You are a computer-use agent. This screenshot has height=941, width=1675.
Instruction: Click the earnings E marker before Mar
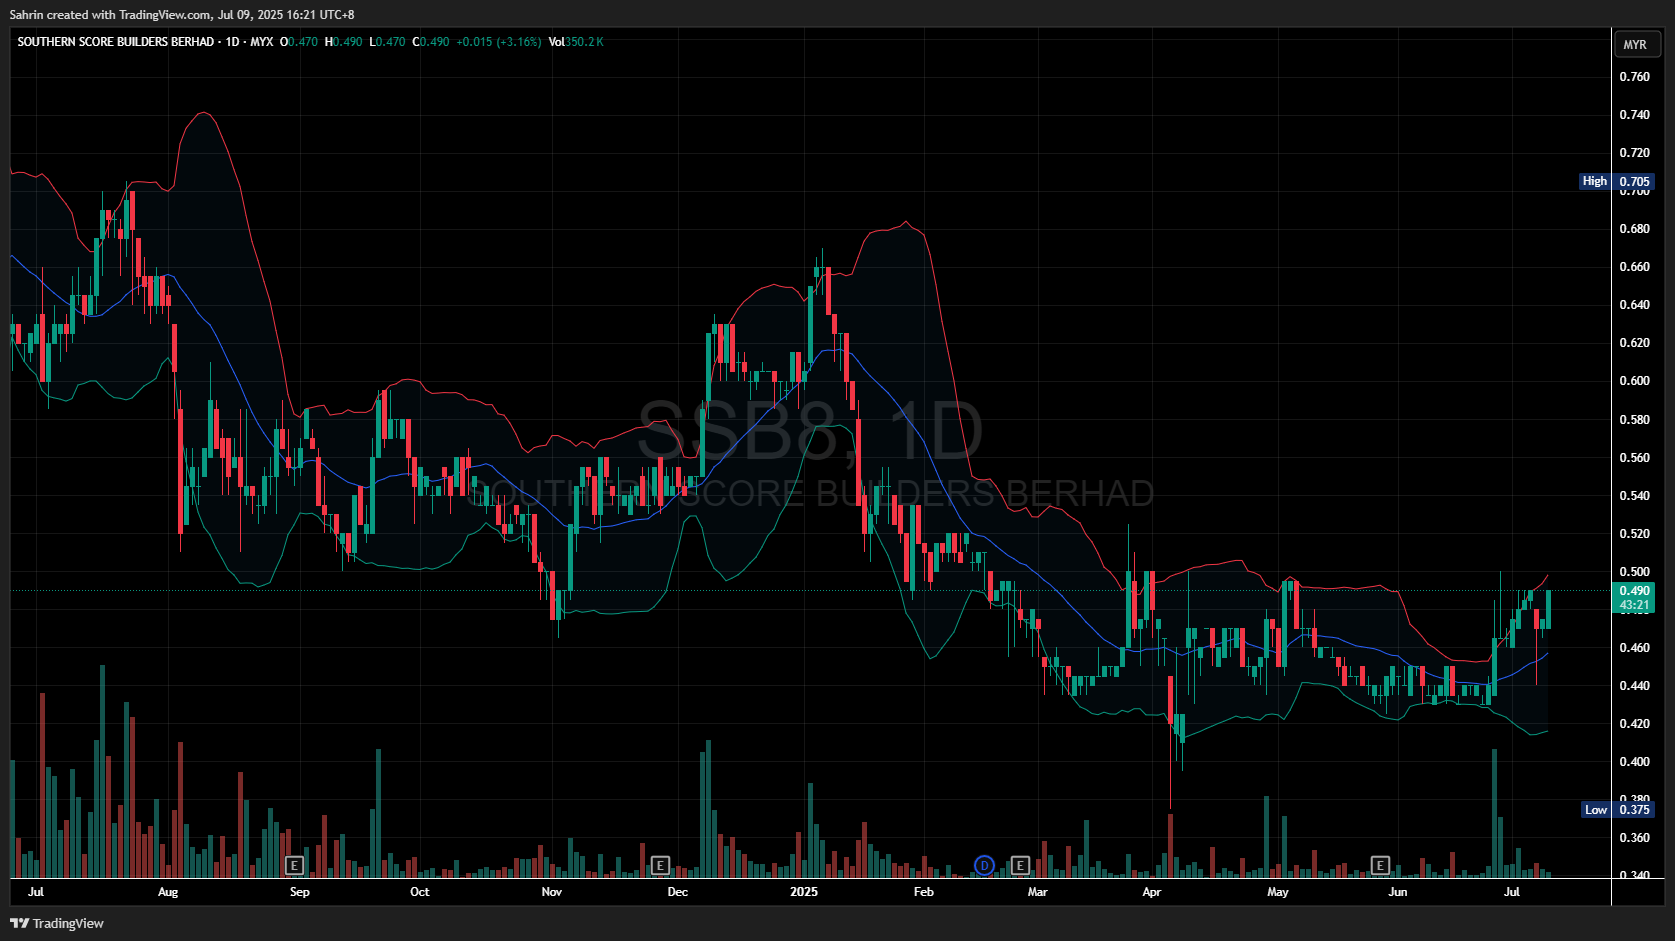click(1020, 865)
